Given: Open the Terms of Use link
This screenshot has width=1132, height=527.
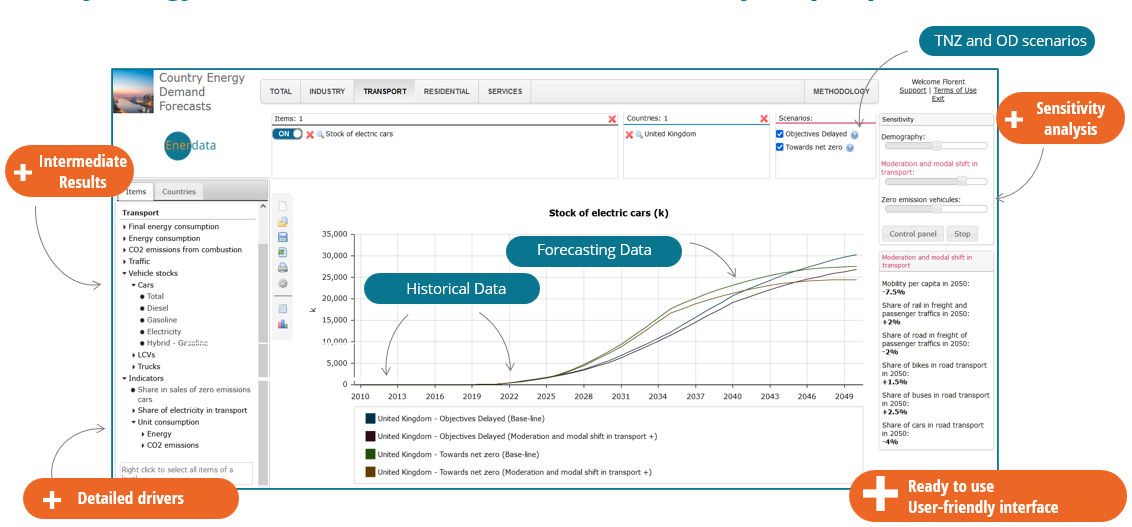Looking at the screenshot, I should [954, 91].
